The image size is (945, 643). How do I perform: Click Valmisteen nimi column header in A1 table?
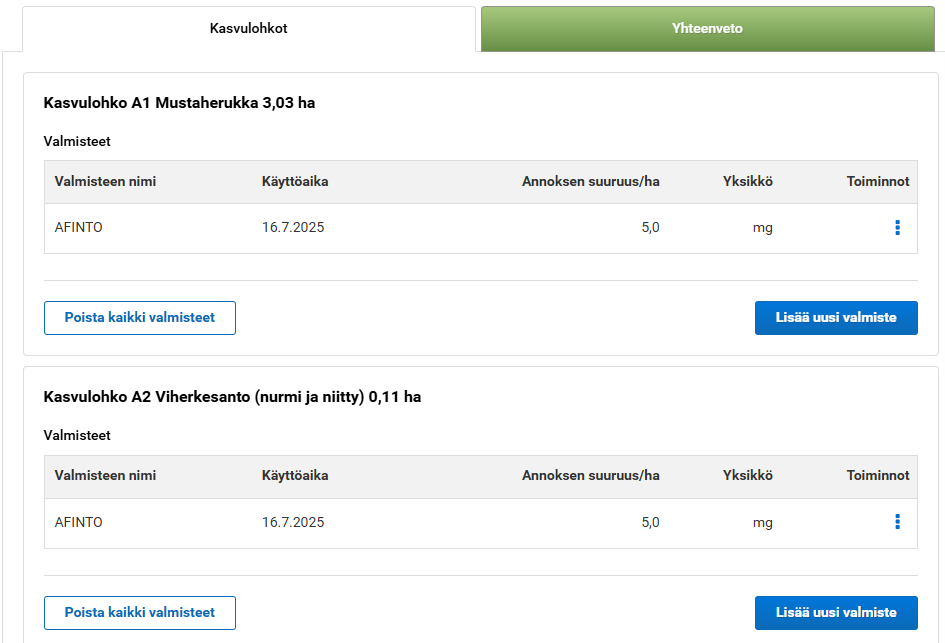tap(105, 181)
